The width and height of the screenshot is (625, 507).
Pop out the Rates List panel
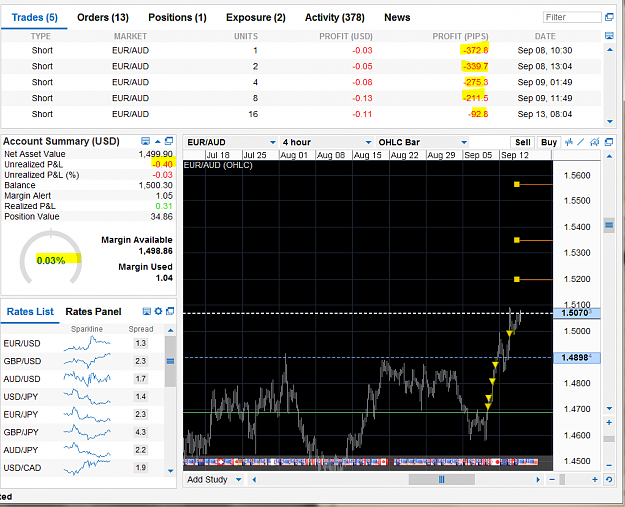pos(170,311)
